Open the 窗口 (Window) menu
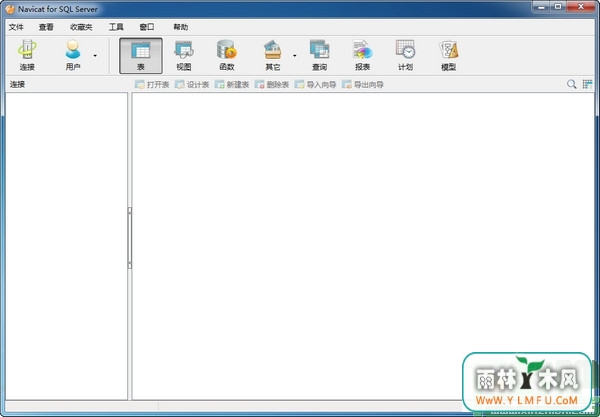 coord(147,27)
